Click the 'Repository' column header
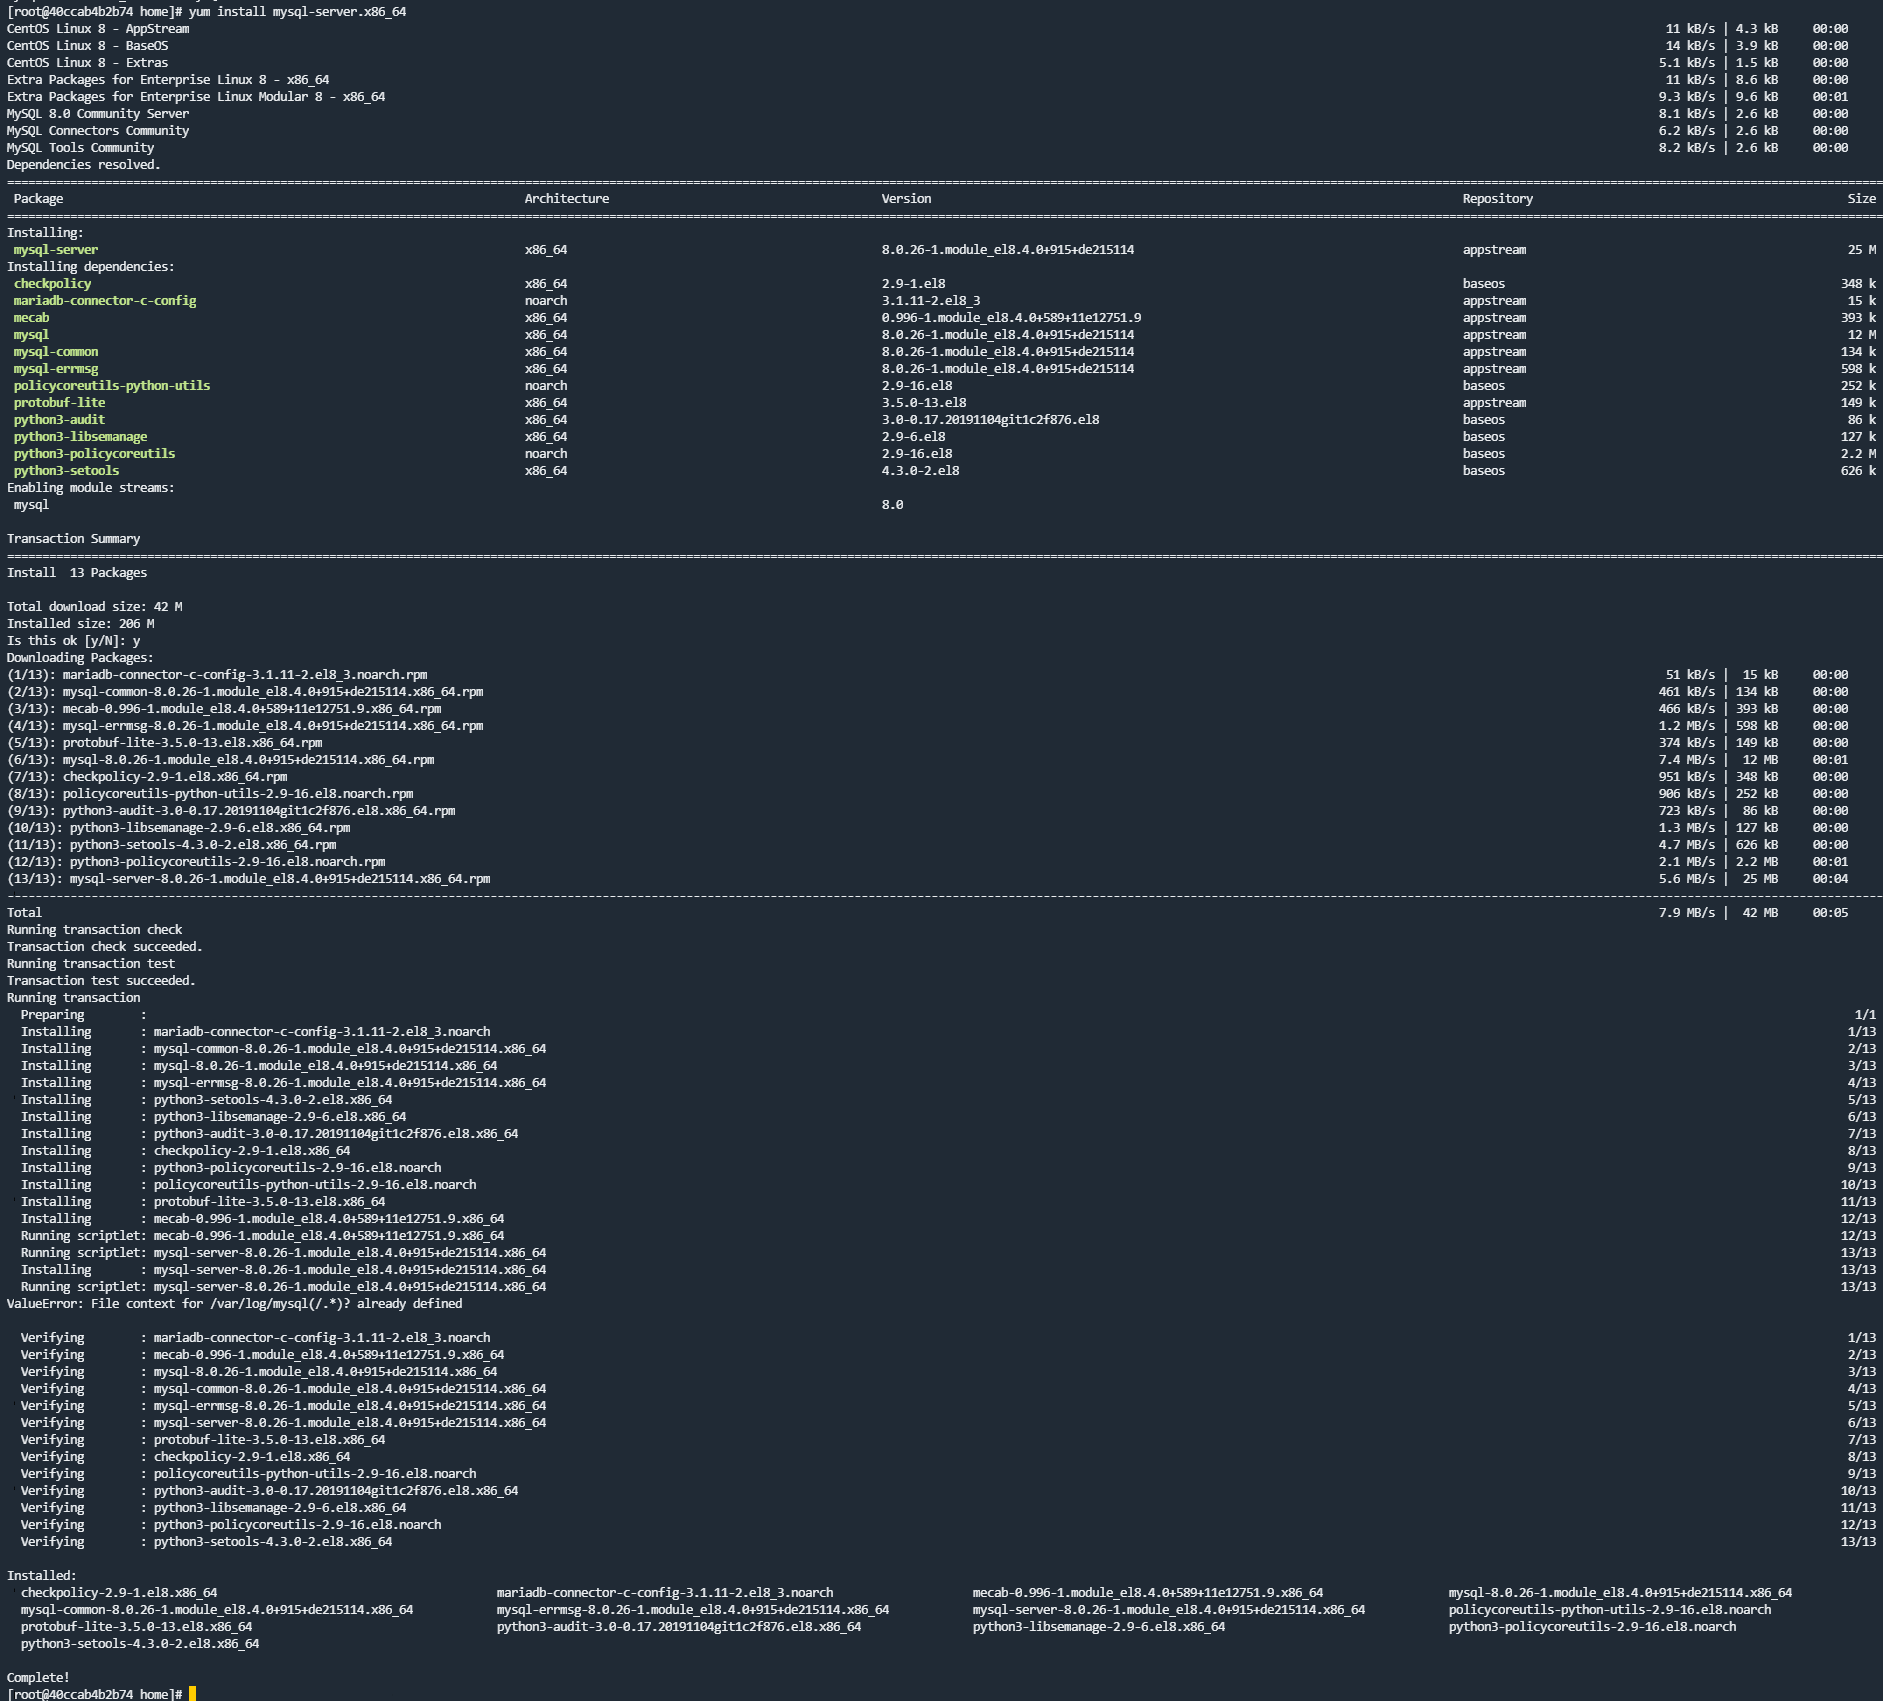The width and height of the screenshot is (1883, 1701). [x=1498, y=199]
